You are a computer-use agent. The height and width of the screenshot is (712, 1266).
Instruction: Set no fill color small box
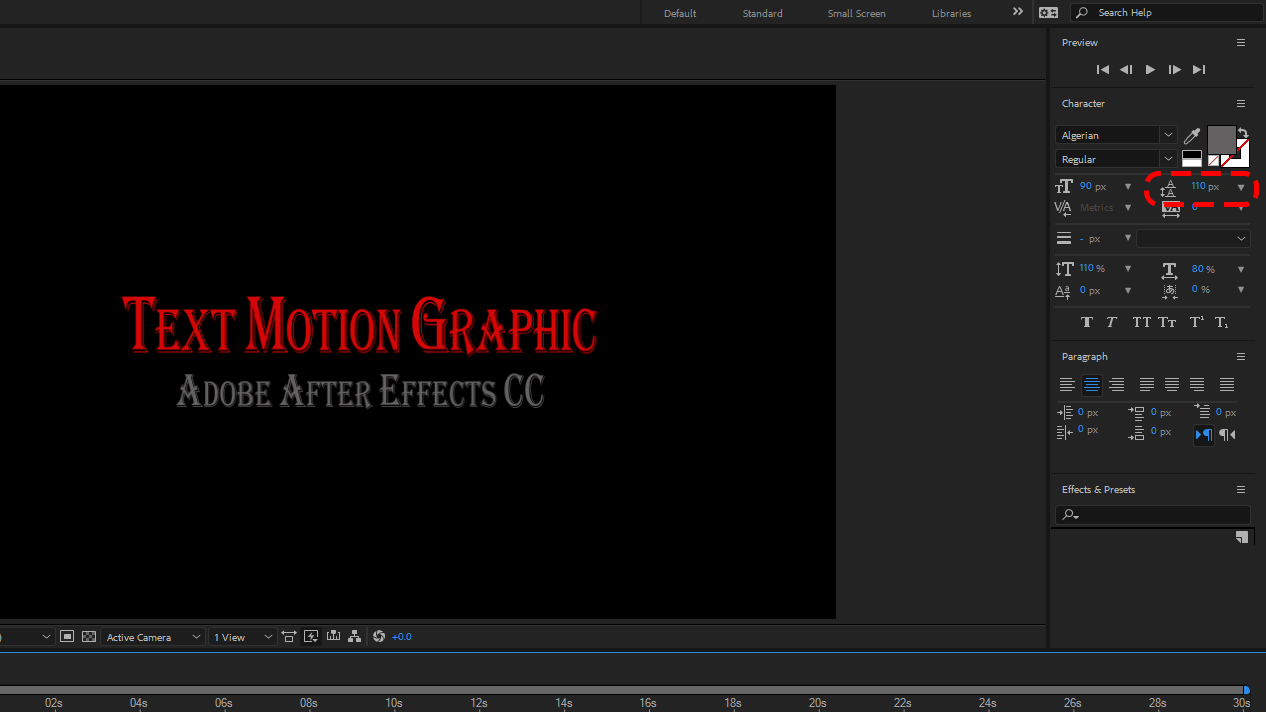pyautogui.click(x=1213, y=160)
